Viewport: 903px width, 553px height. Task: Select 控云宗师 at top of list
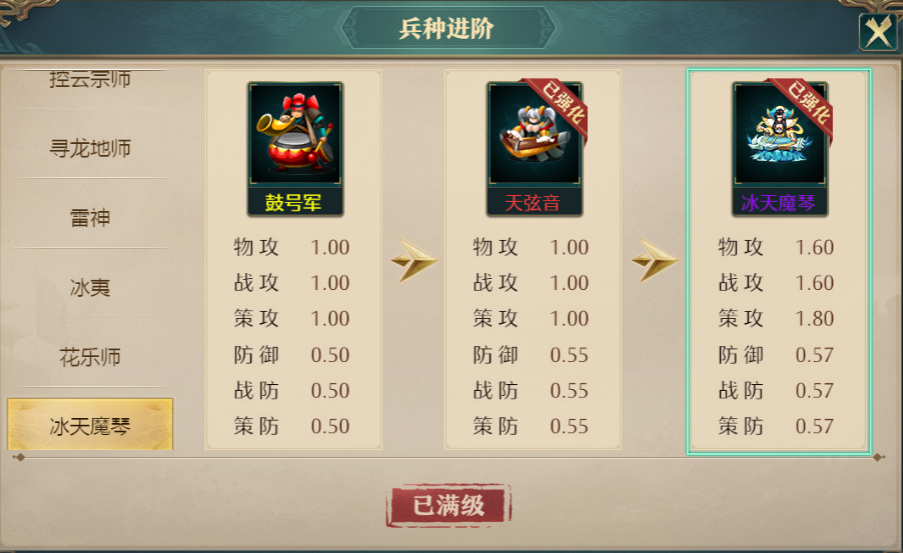pos(90,79)
